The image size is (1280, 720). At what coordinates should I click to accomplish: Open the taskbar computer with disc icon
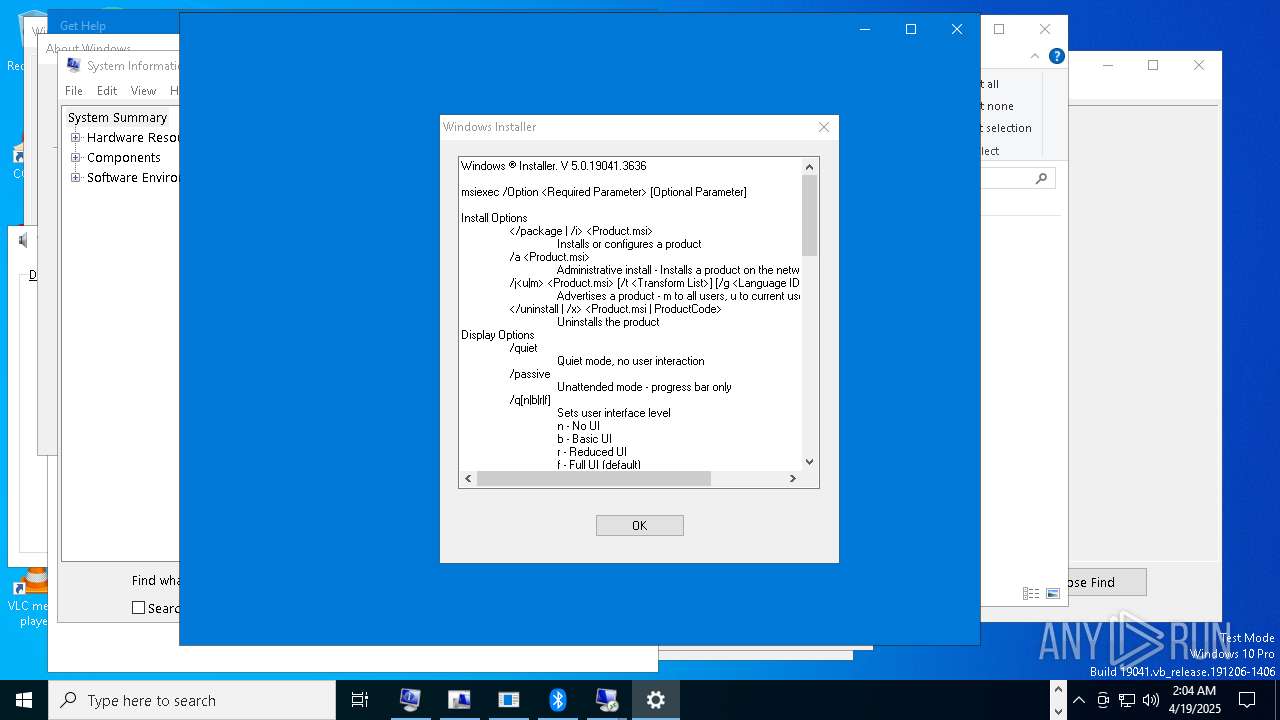coord(606,700)
